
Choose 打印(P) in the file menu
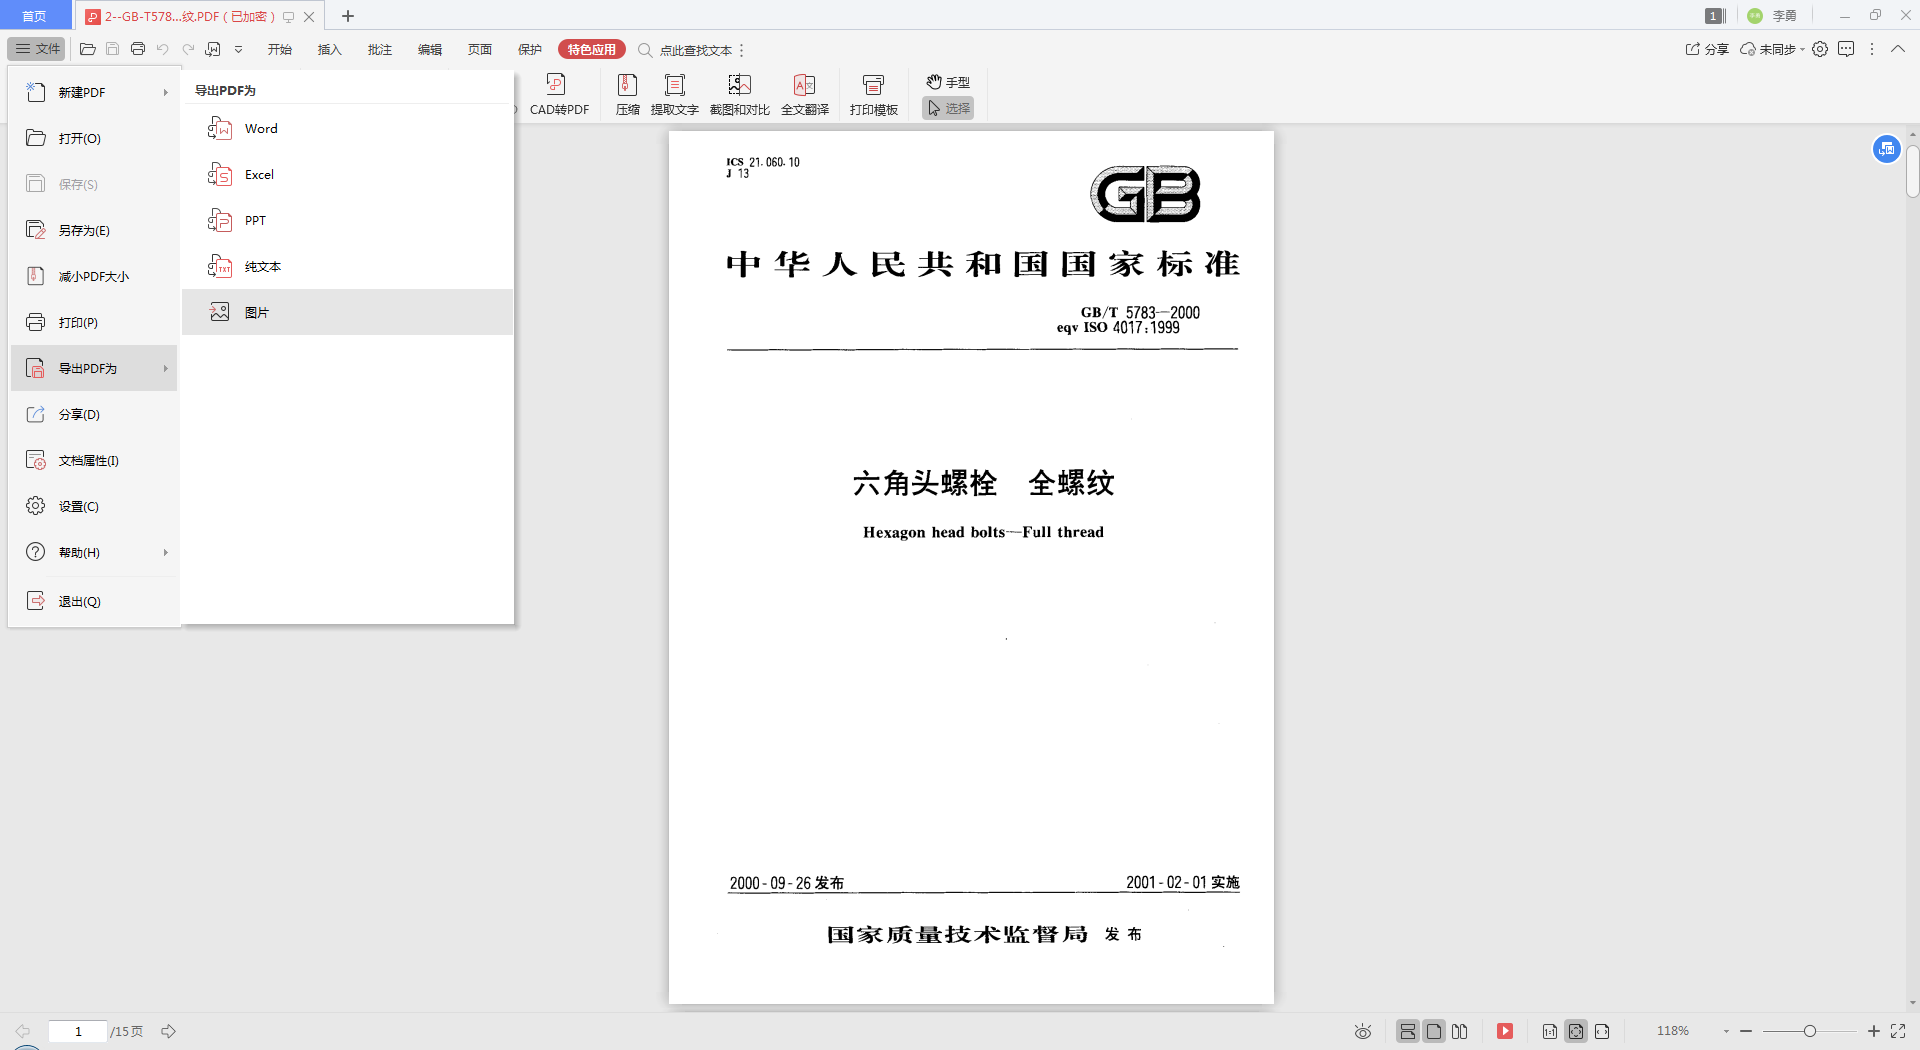[95, 322]
